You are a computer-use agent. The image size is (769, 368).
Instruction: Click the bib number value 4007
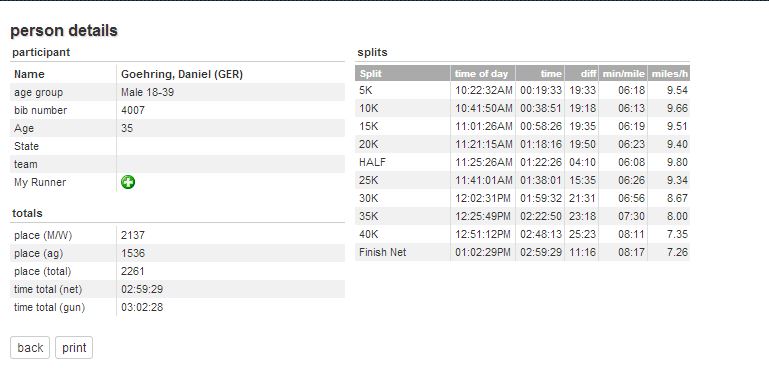(x=133, y=110)
